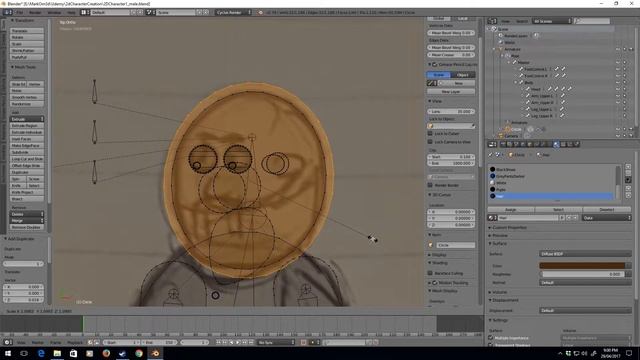The image size is (640, 360).
Task: Open Chrome from taskbar
Action: [139, 353]
